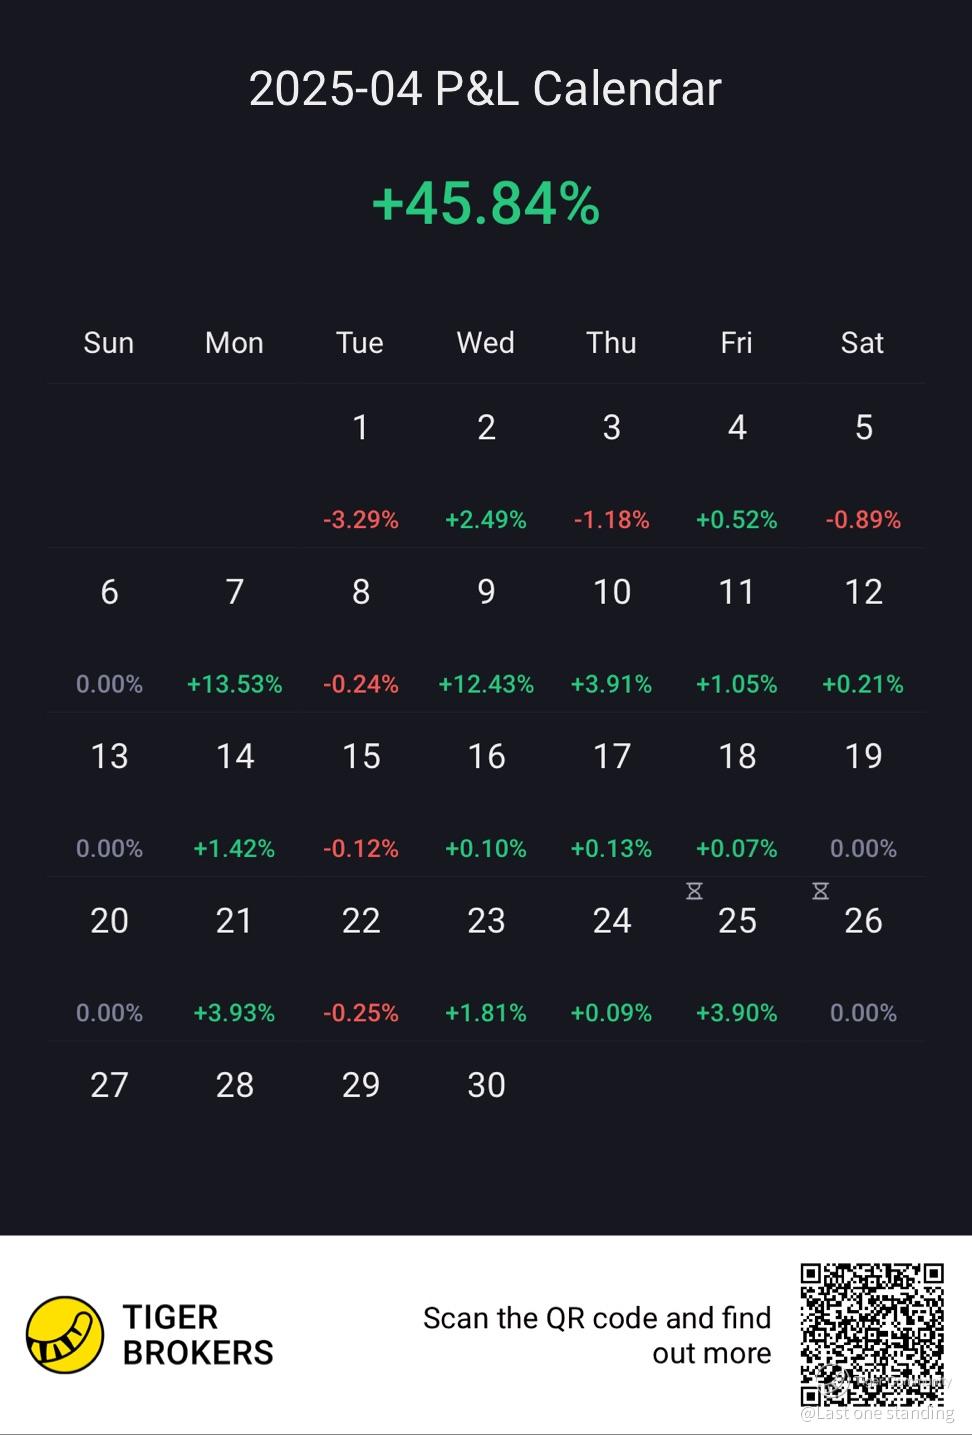The image size is (972, 1435).
Task: Click the QR code image
Action: tap(871, 1334)
